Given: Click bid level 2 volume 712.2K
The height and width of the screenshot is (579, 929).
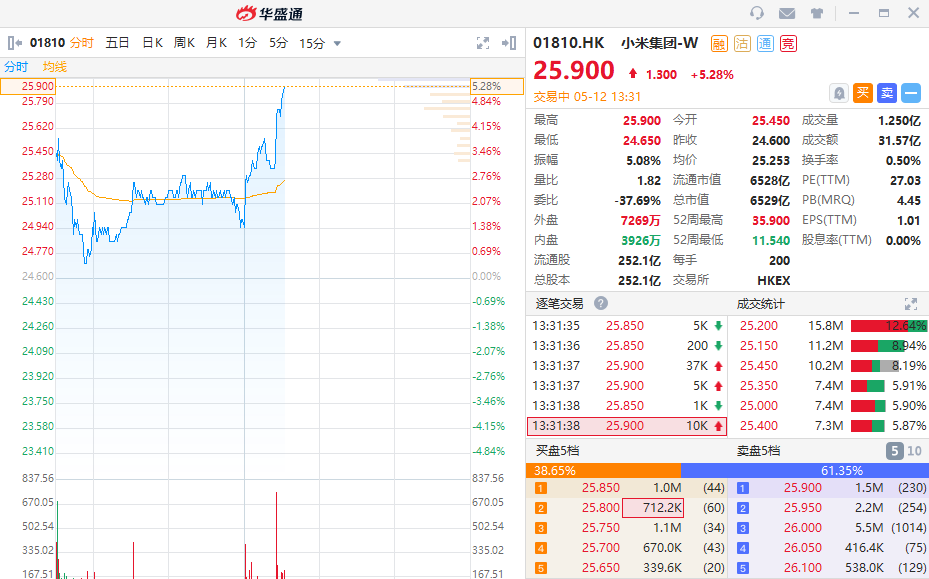Looking at the screenshot, I should pos(653,508).
